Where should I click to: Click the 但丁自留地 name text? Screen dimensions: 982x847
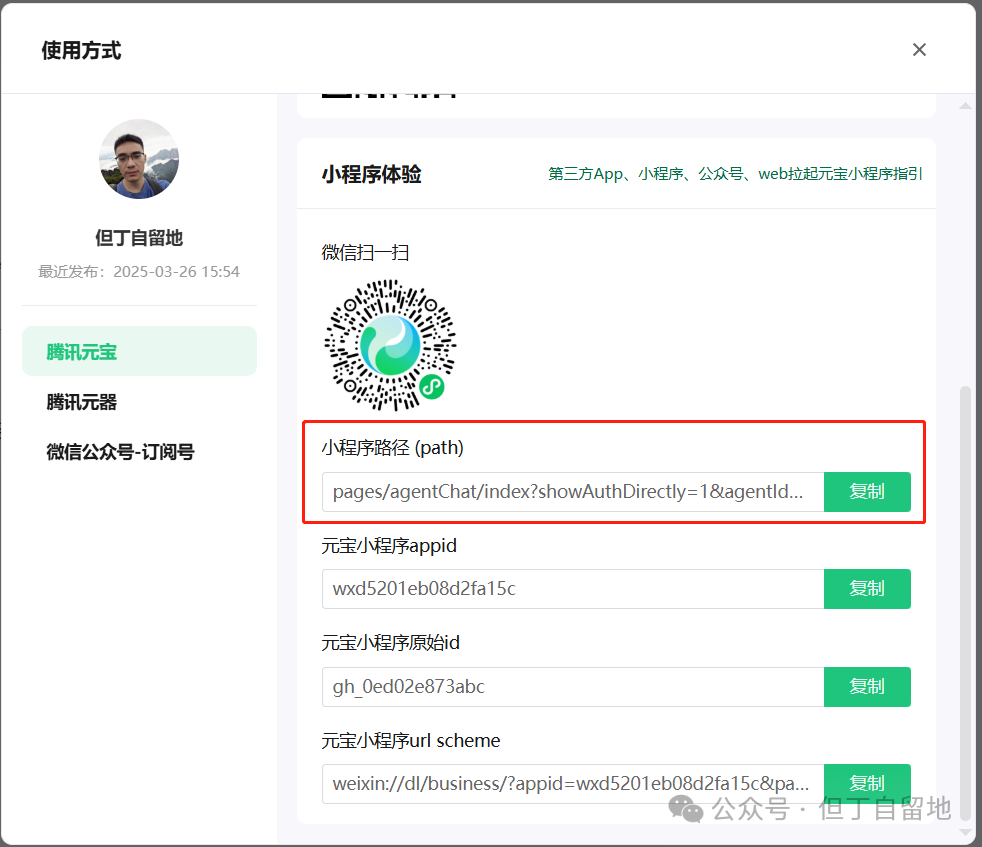[x=139, y=238]
